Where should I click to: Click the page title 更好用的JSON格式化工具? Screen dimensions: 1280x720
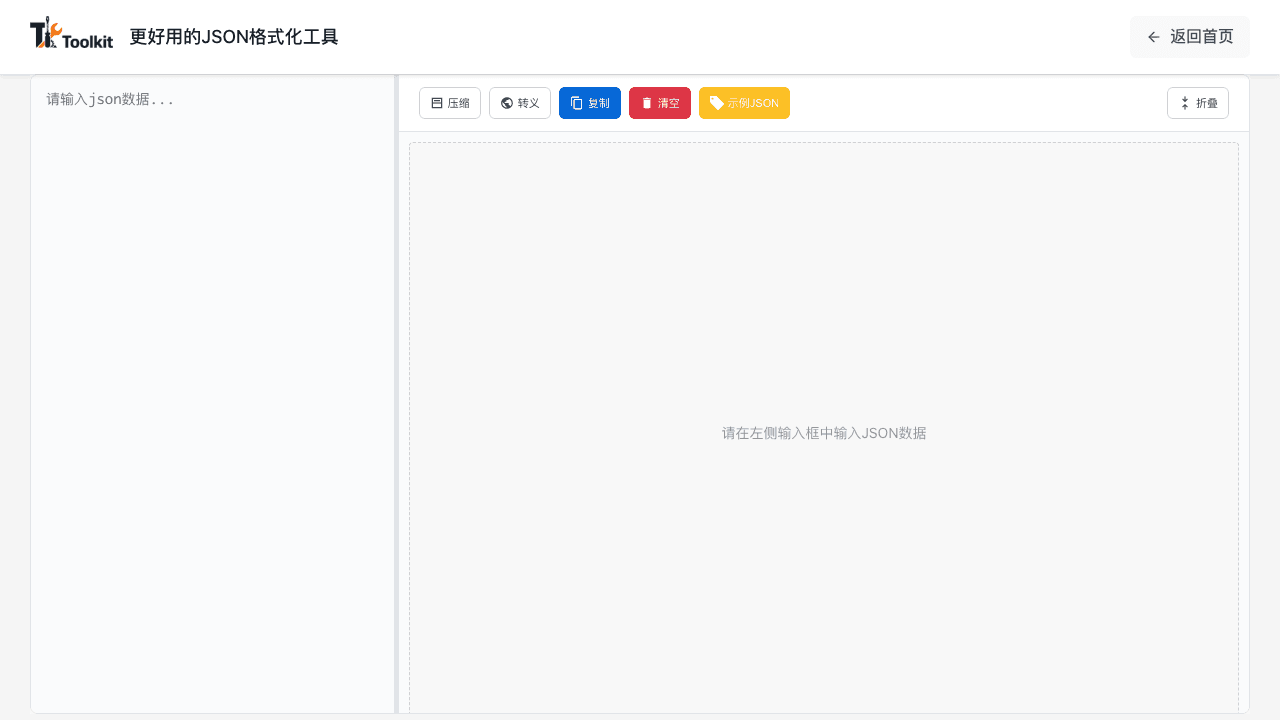click(233, 35)
